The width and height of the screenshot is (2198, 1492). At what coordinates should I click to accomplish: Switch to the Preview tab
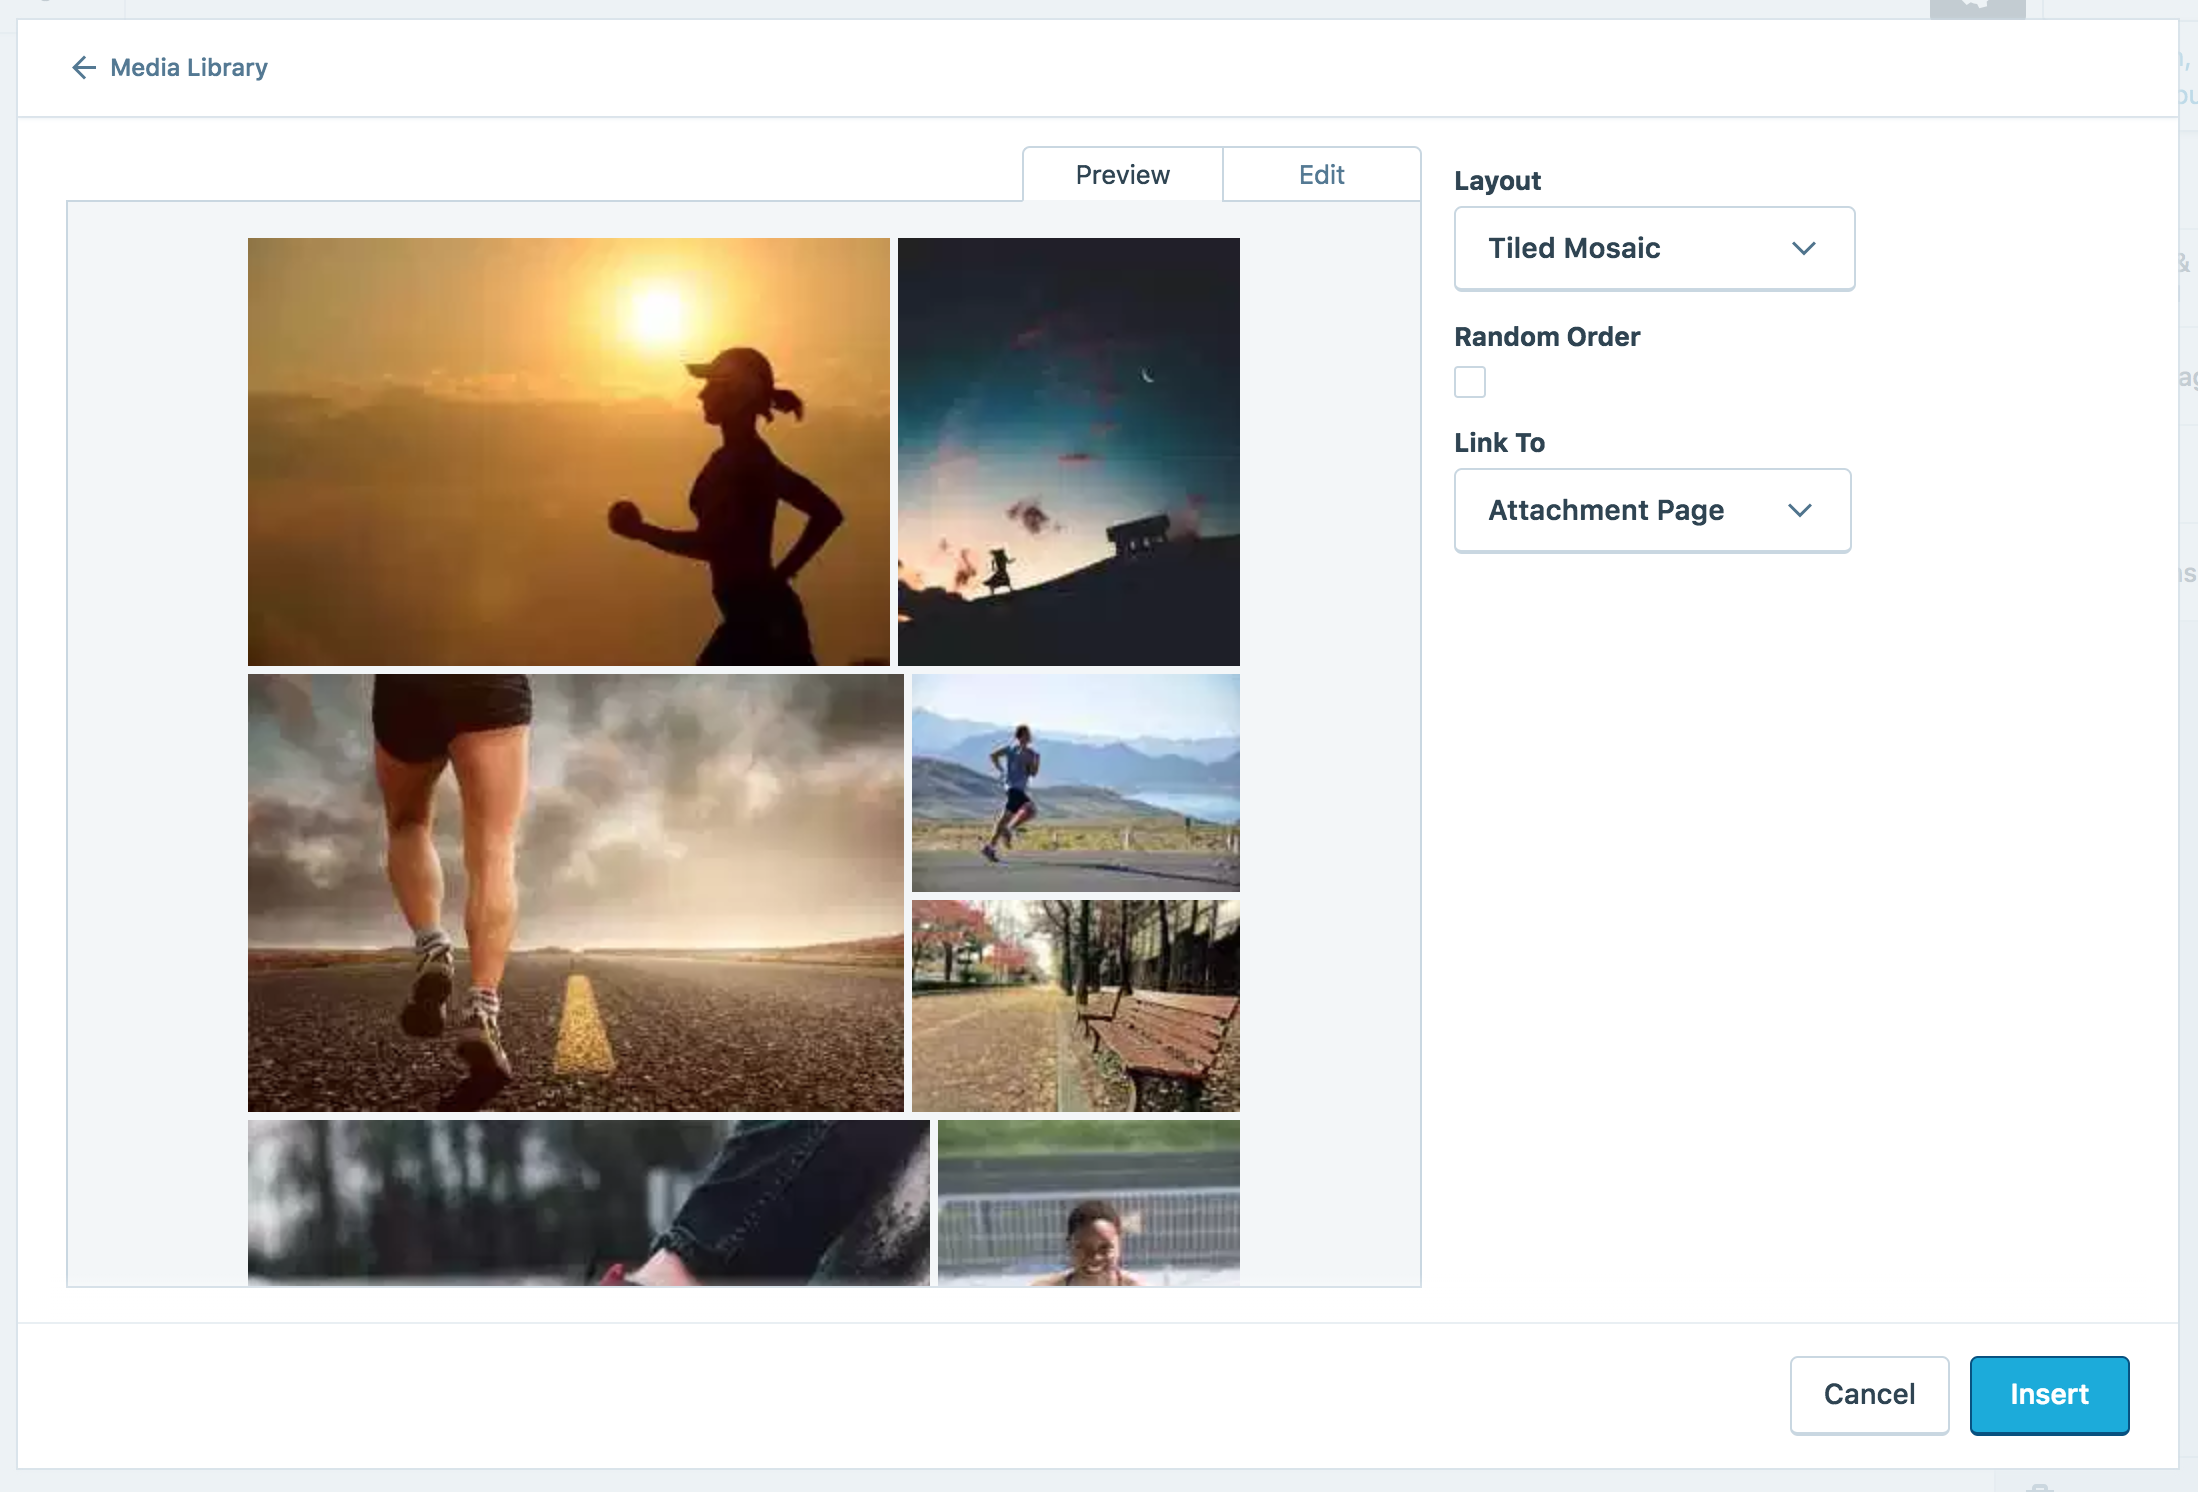[1122, 174]
